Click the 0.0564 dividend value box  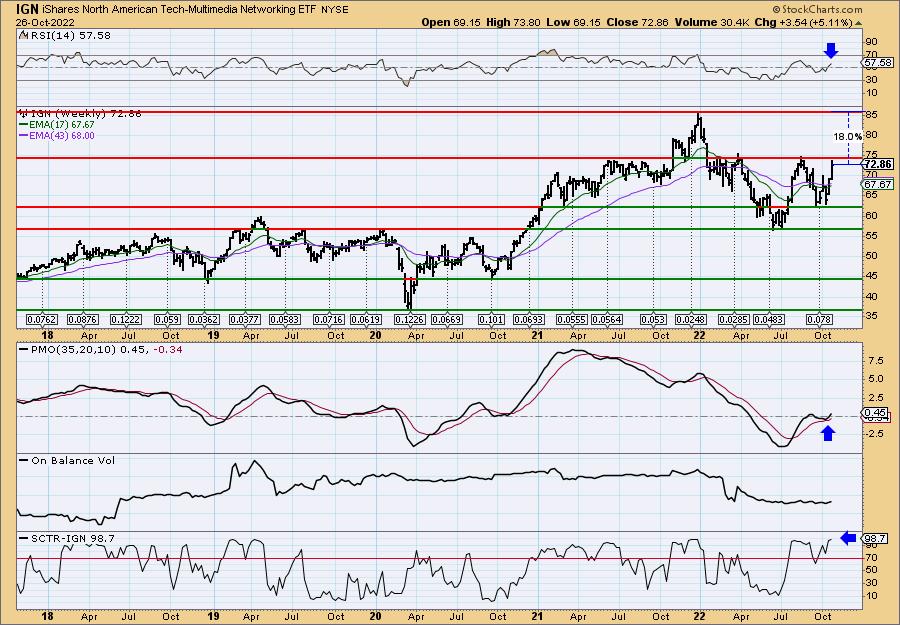click(x=608, y=319)
